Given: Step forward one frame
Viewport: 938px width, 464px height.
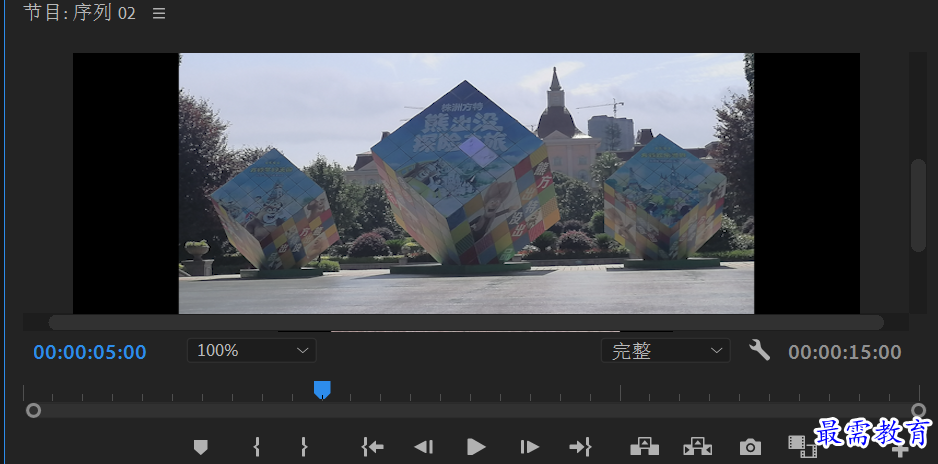Looking at the screenshot, I should (529, 447).
